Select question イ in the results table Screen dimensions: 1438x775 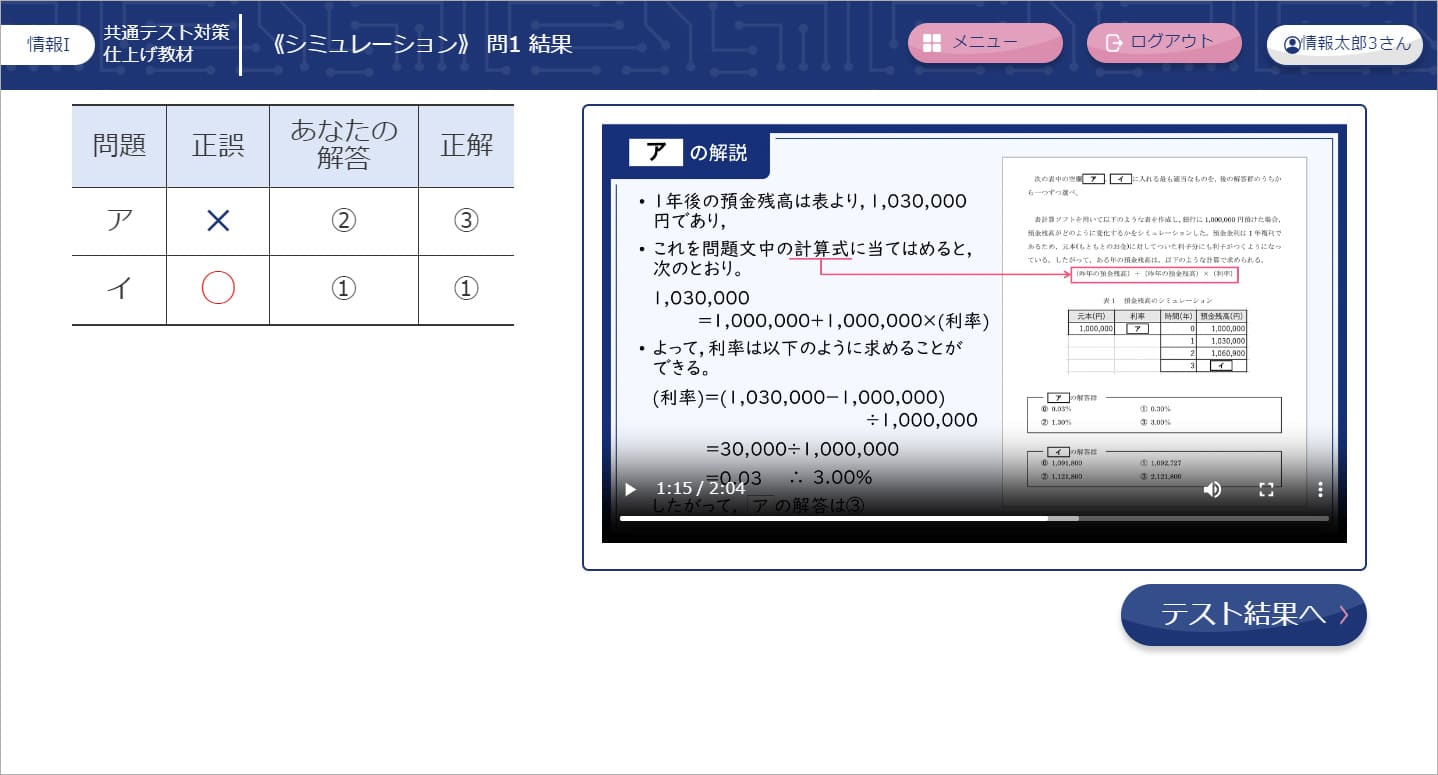[119, 290]
